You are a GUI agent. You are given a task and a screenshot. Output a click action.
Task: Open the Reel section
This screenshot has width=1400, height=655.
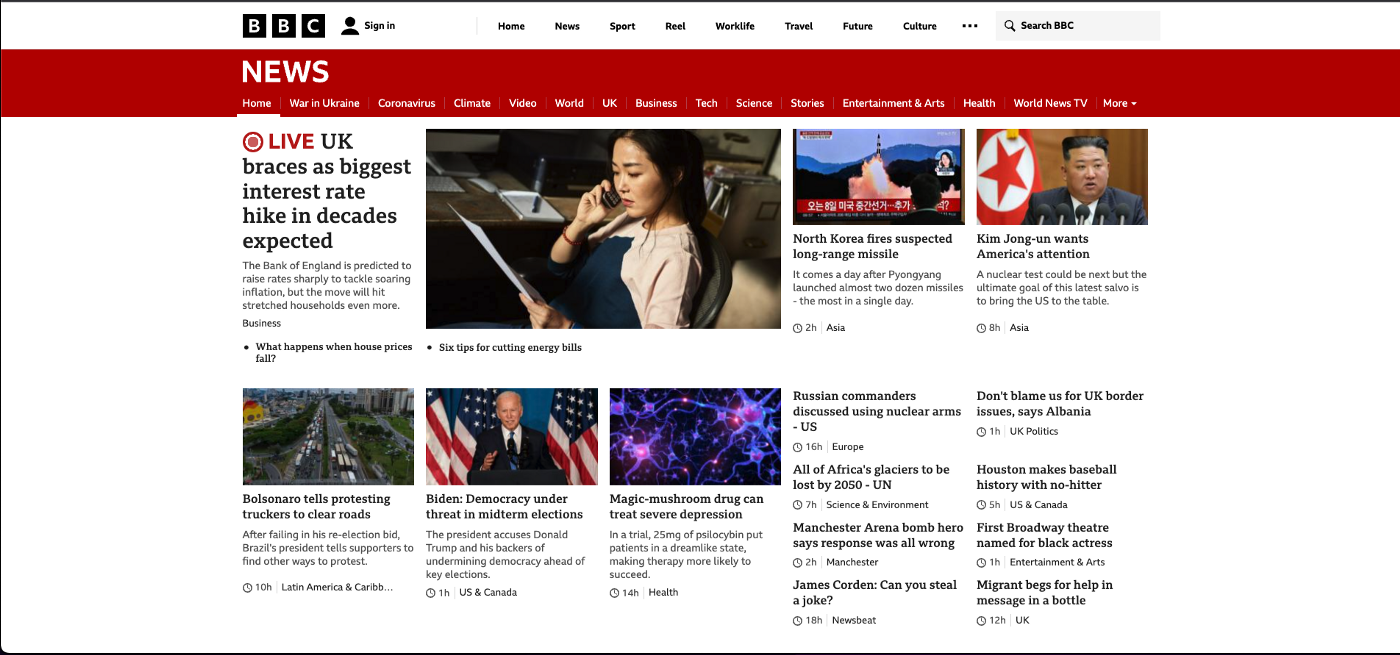pyautogui.click(x=675, y=26)
